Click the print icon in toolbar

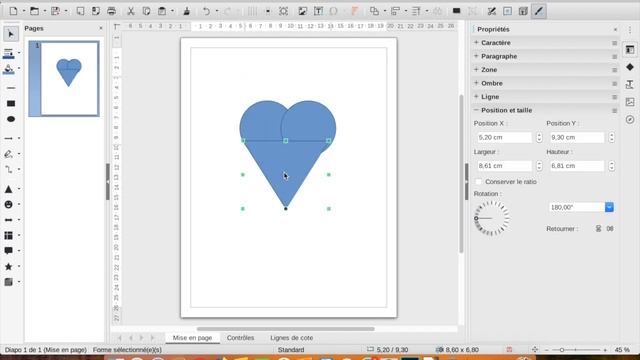(x=111, y=11)
